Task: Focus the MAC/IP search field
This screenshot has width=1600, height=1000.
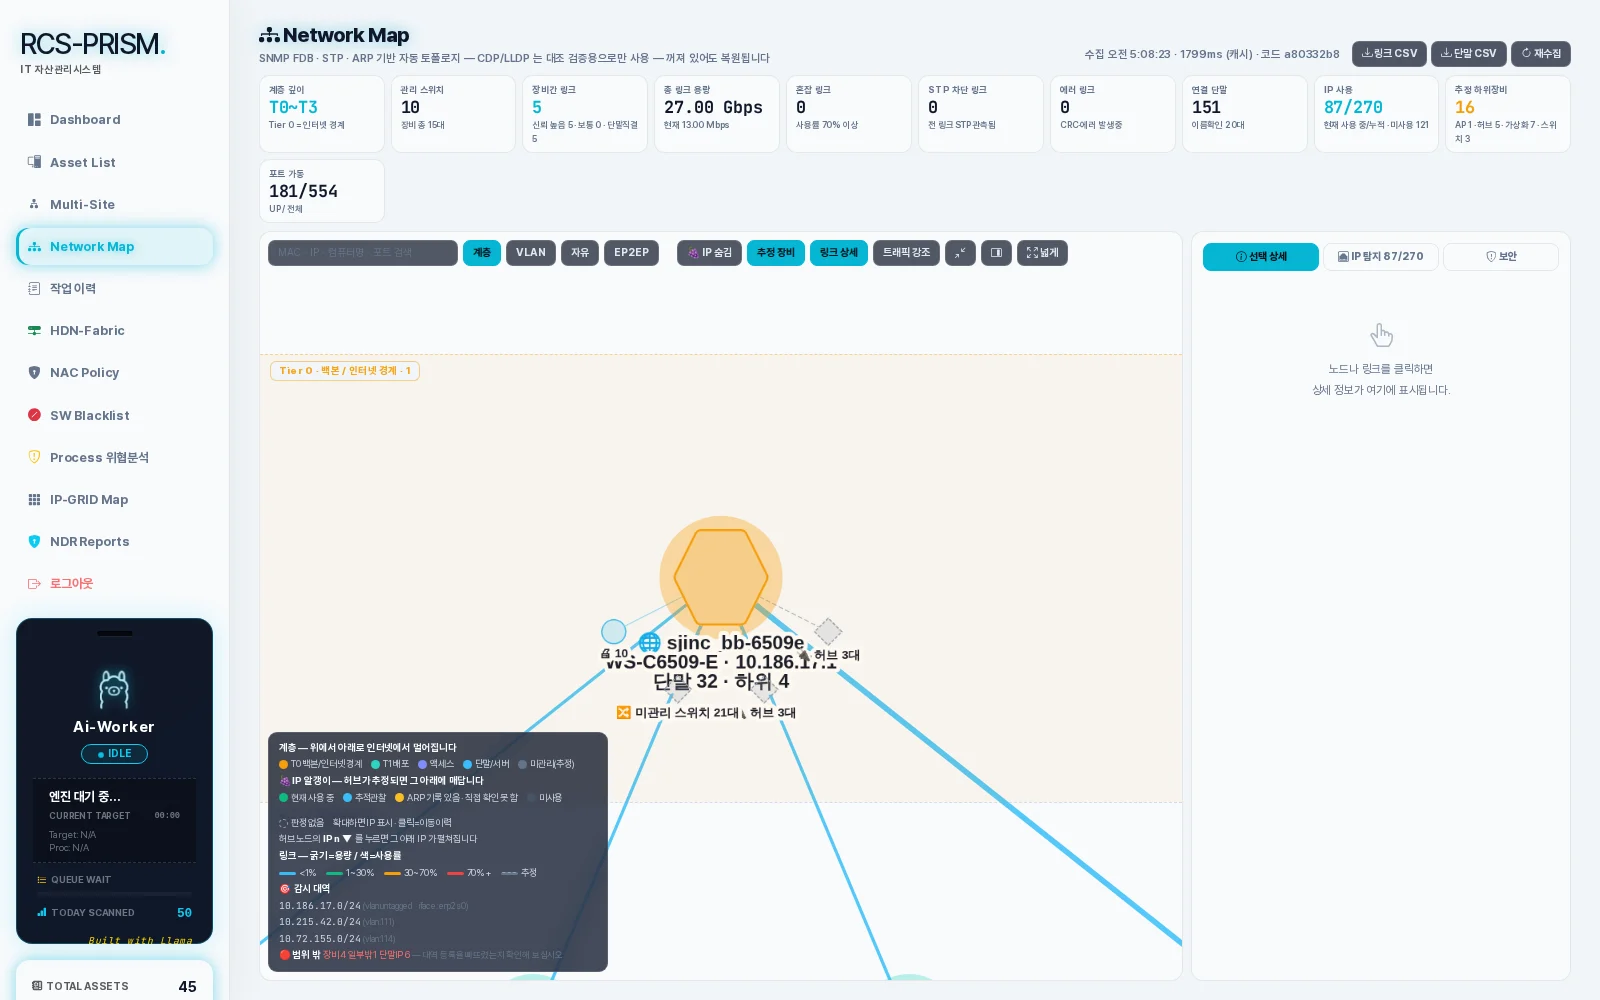Action: point(362,253)
